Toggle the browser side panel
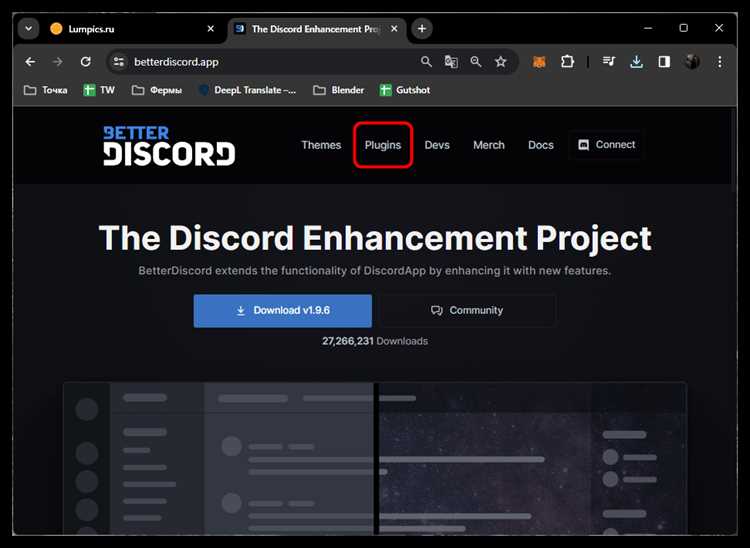Image resolution: width=750 pixels, height=548 pixels. tap(664, 62)
